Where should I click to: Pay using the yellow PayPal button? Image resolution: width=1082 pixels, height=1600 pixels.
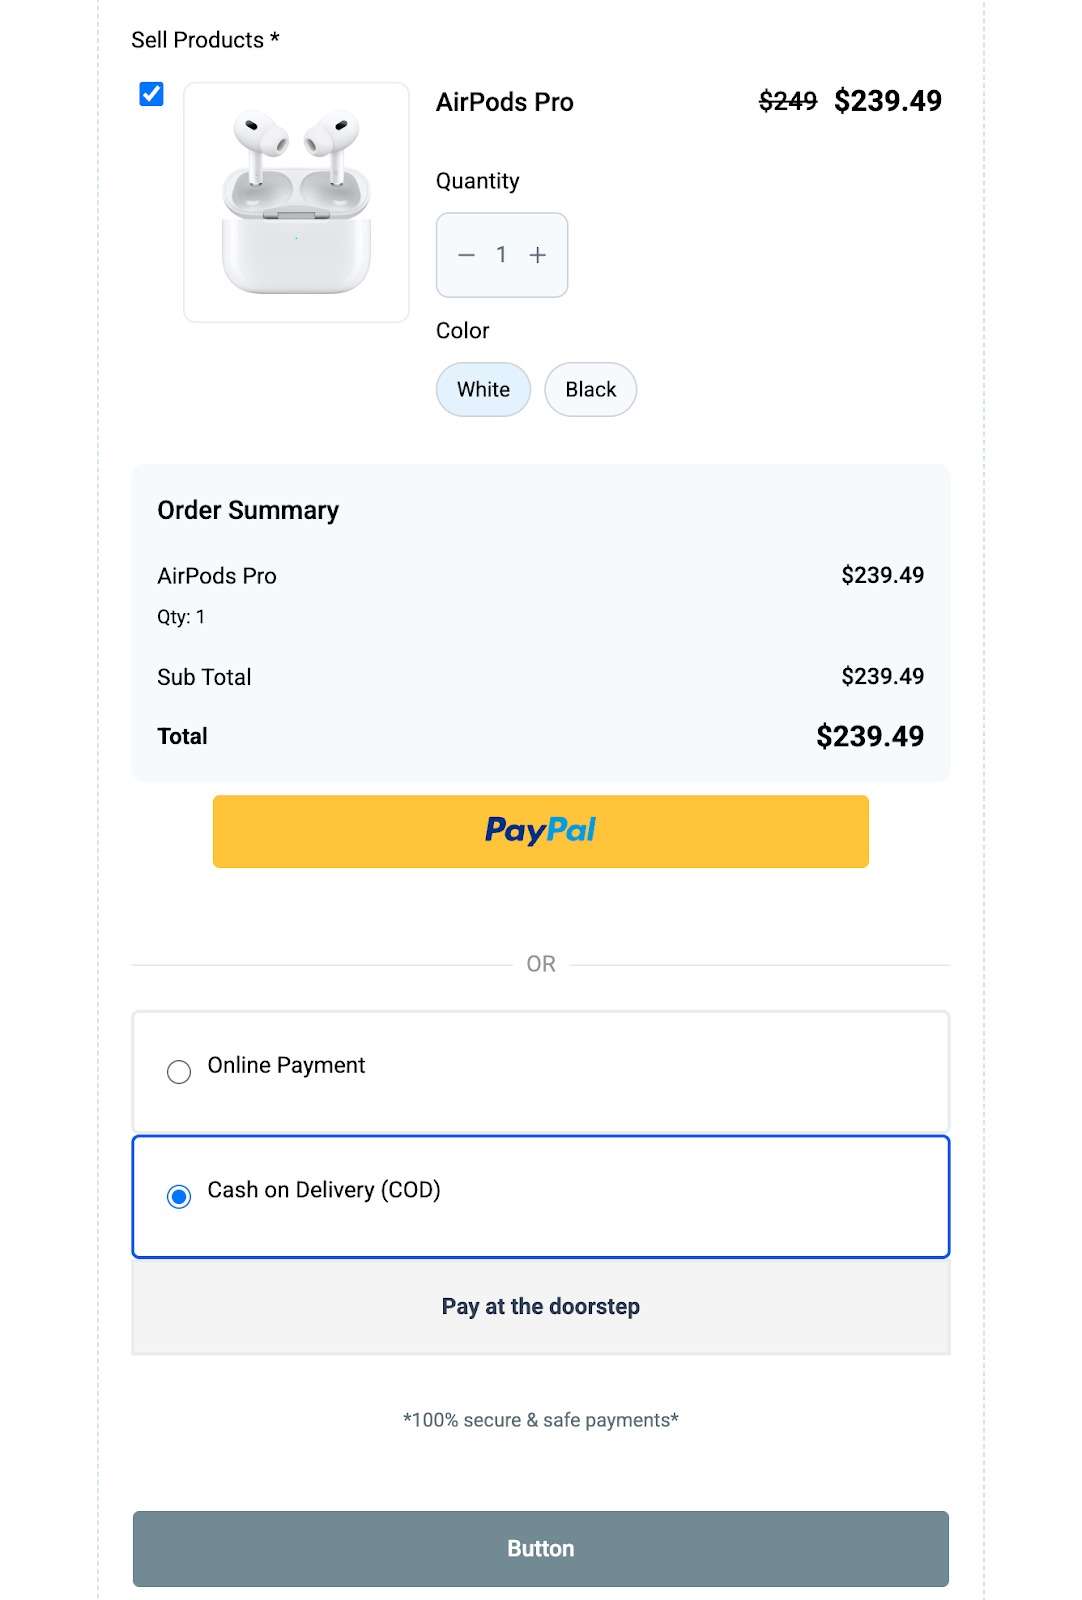(x=540, y=831)
